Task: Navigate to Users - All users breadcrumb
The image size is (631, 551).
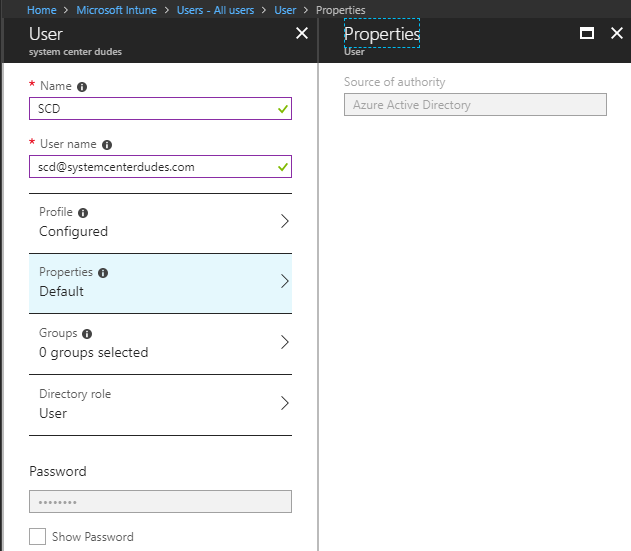Action: coord(215,10)
